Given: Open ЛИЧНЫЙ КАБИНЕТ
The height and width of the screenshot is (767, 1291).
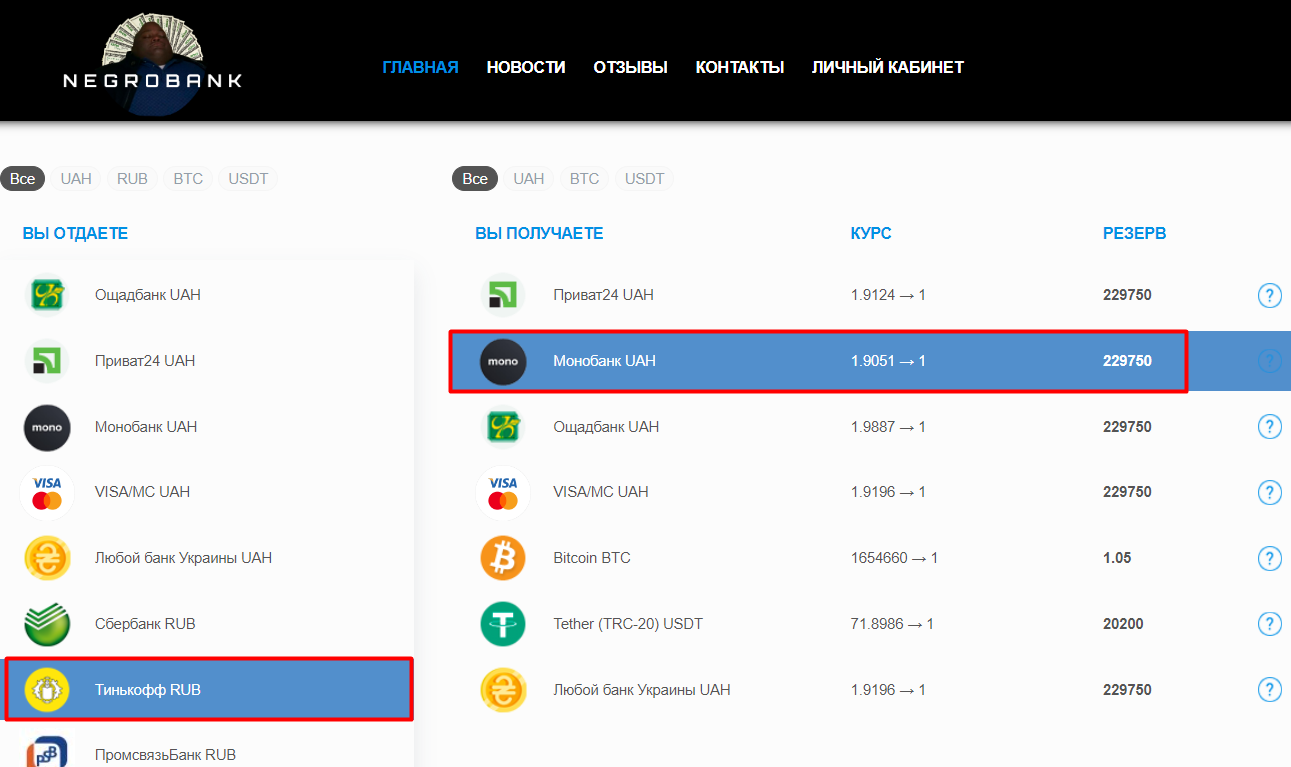Looking at the screenshot, I should 888,67.
